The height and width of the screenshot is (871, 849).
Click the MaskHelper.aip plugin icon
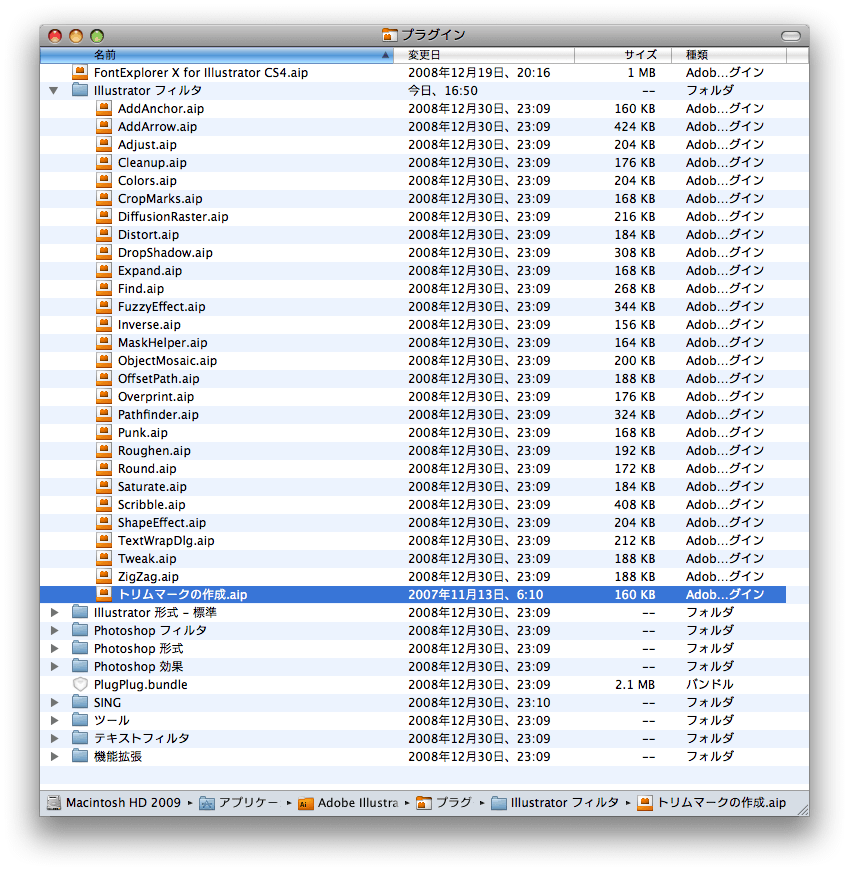point(104,342)
